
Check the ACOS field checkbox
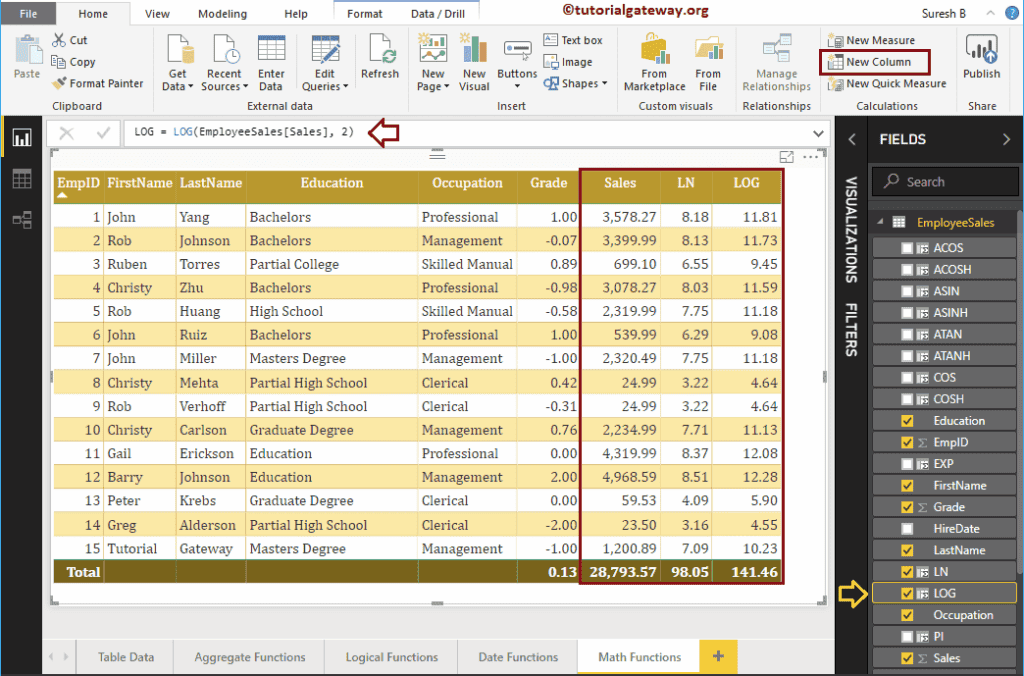[907, 248]
